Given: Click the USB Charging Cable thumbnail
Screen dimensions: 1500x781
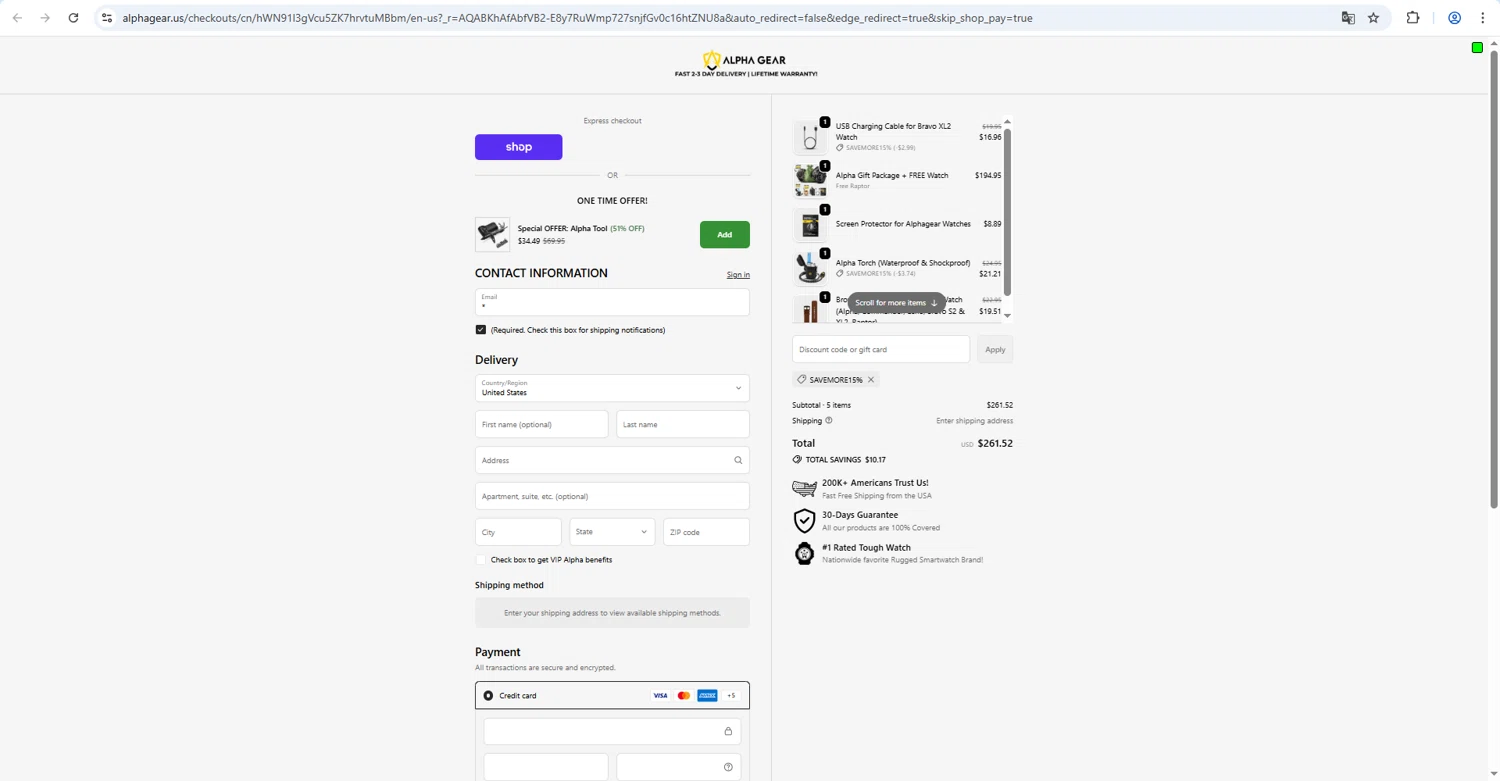Looking at the screenshot, I should tap(810, 137).
